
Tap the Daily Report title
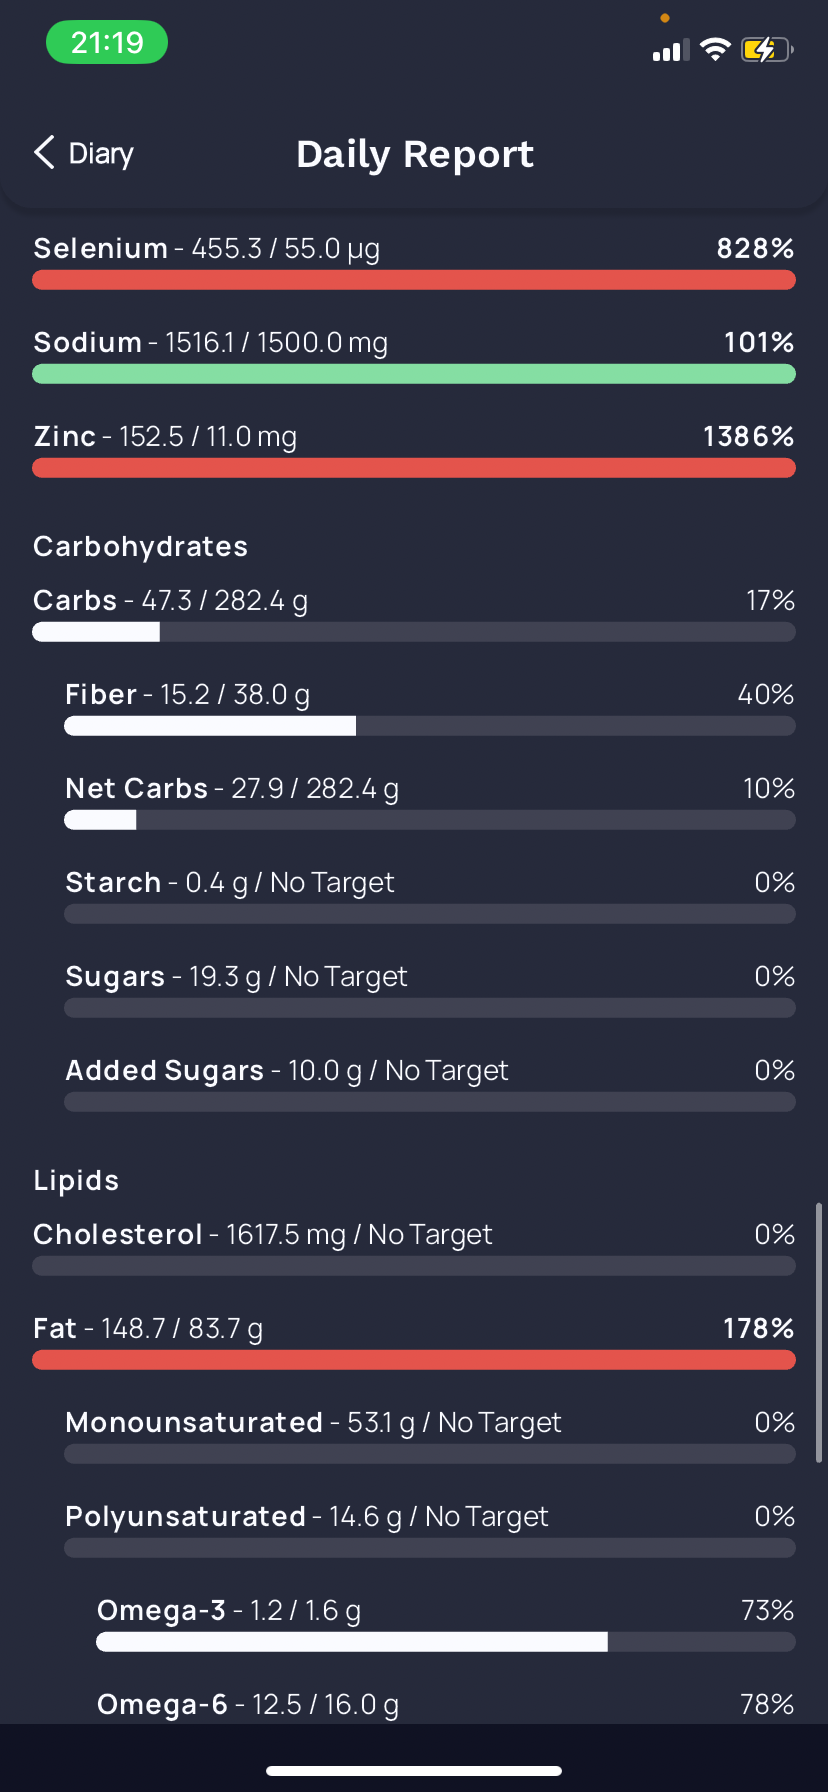(x=415, y=154)
